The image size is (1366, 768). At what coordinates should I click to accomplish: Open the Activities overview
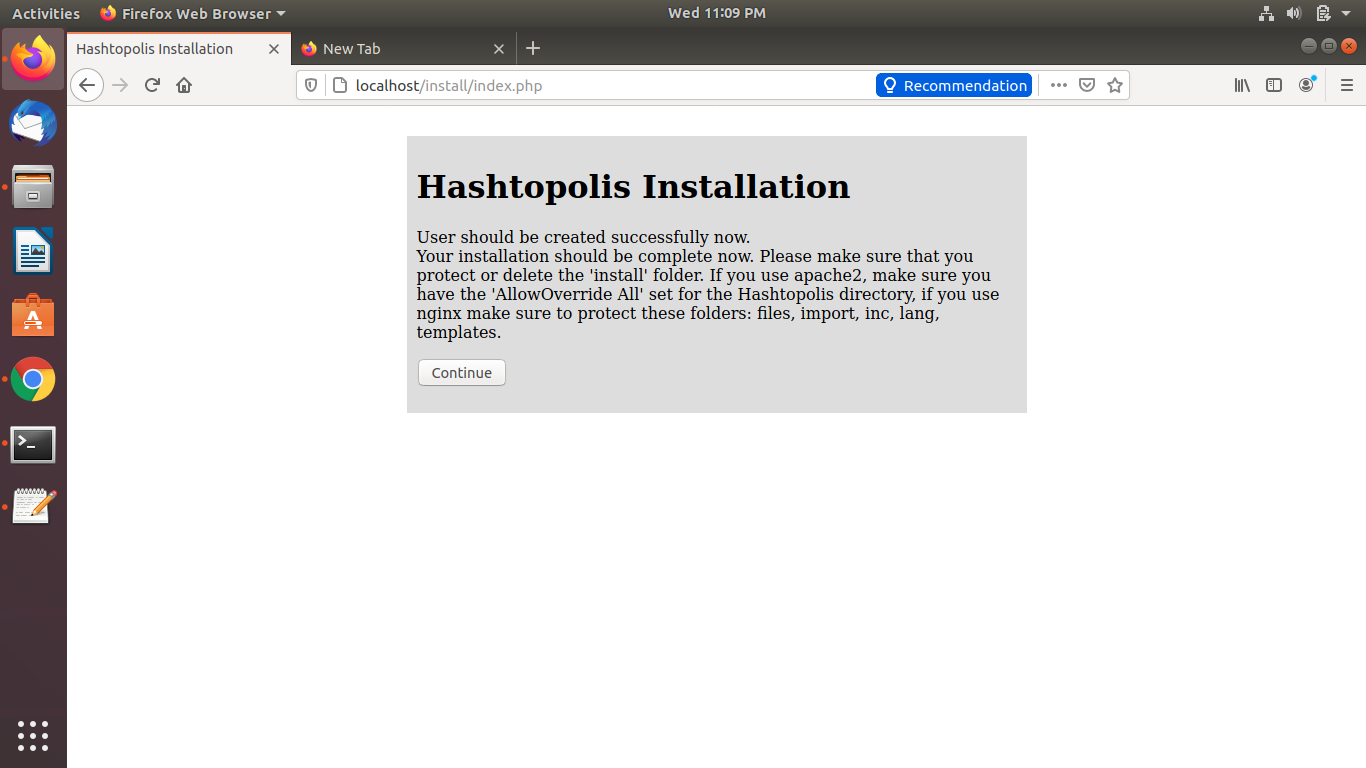pyautogui.click(x=46, y=13)
